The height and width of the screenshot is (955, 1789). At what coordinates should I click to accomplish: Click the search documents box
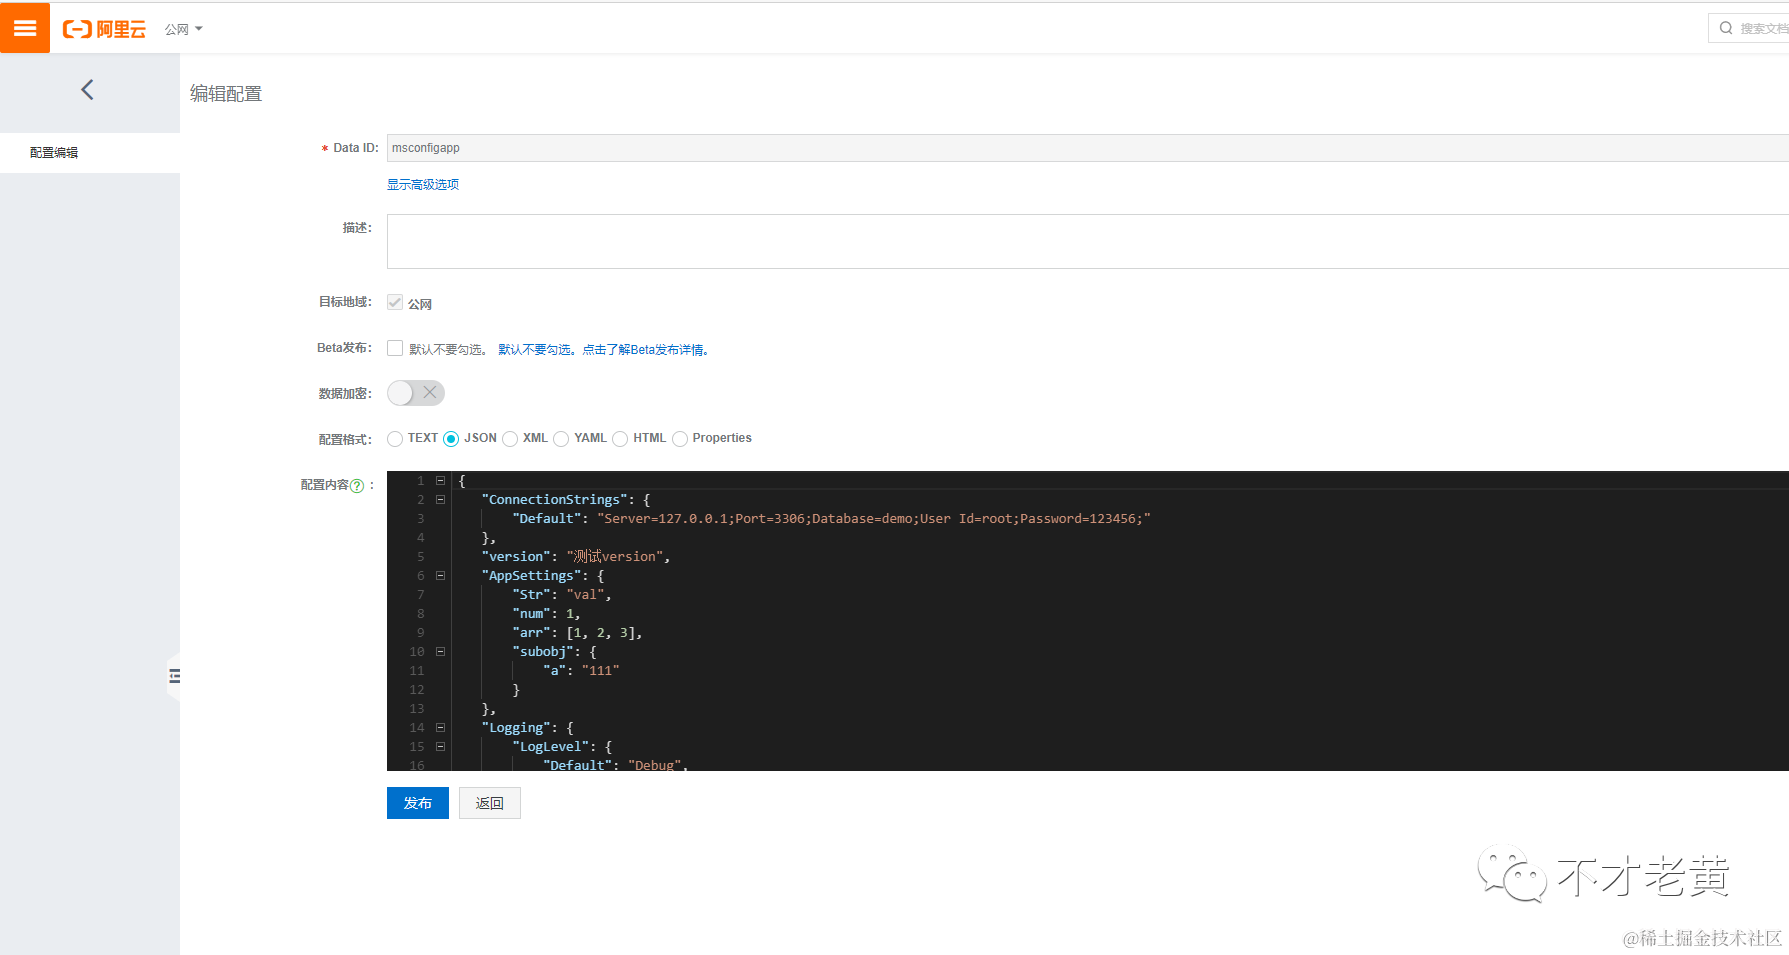(x=1750, y=28)
